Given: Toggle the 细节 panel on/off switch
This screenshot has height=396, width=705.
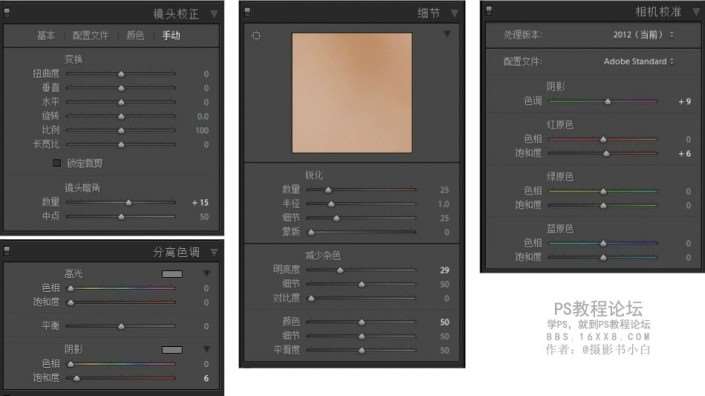Looking at the screenshot, I should click(247, 12).
